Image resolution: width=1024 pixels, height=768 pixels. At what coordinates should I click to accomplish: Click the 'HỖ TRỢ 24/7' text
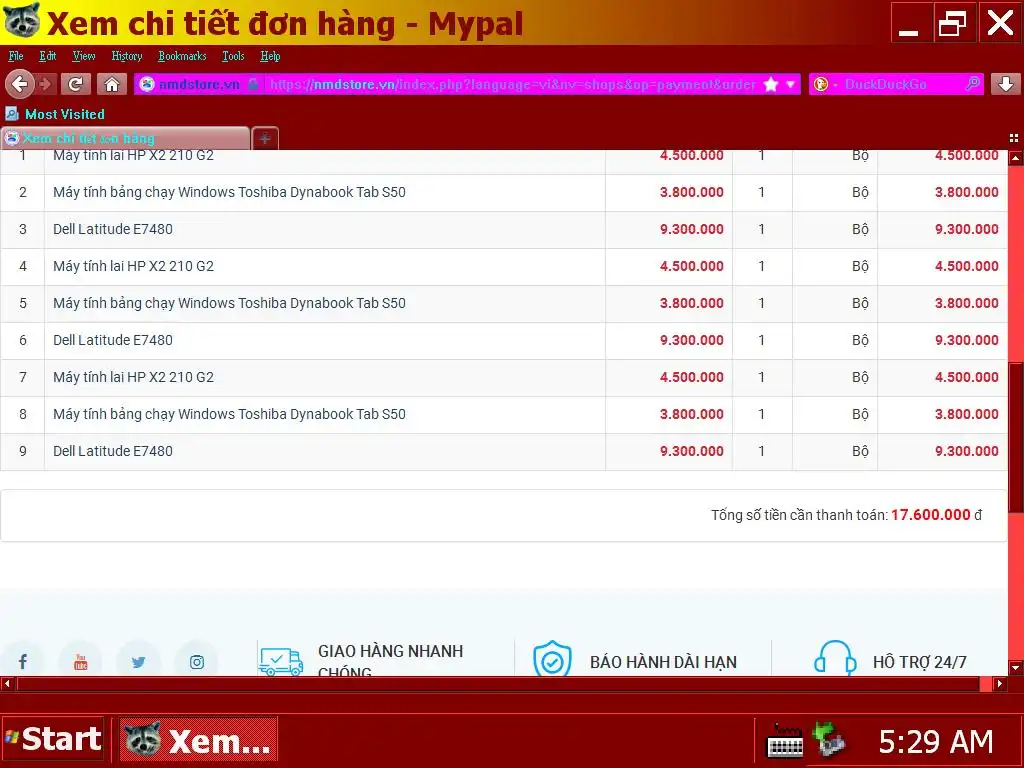920,662
